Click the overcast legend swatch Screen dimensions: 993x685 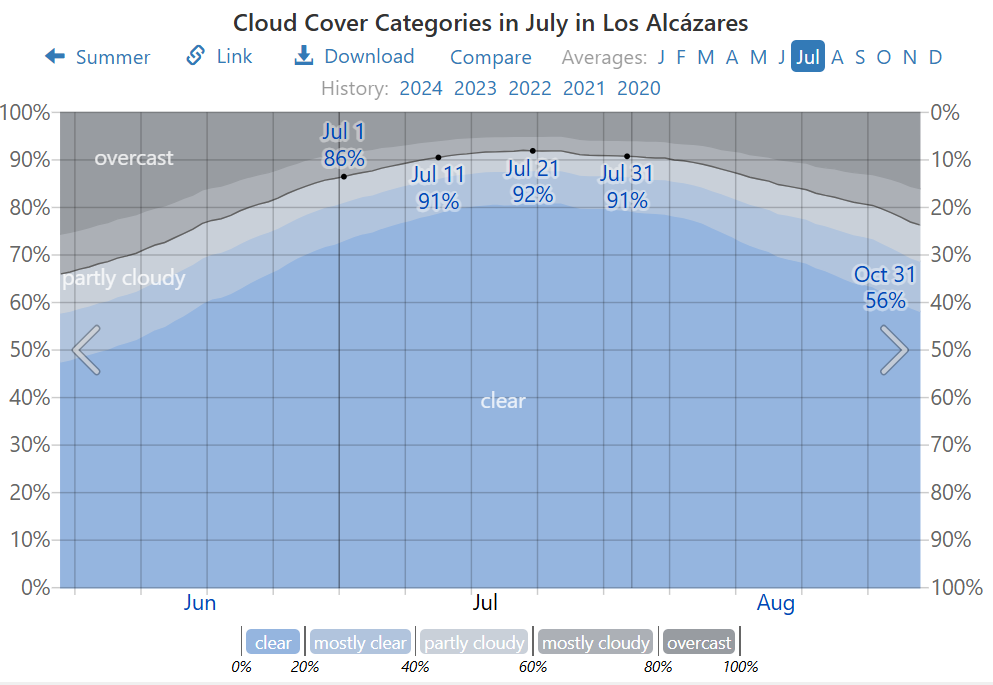[700, 643]
